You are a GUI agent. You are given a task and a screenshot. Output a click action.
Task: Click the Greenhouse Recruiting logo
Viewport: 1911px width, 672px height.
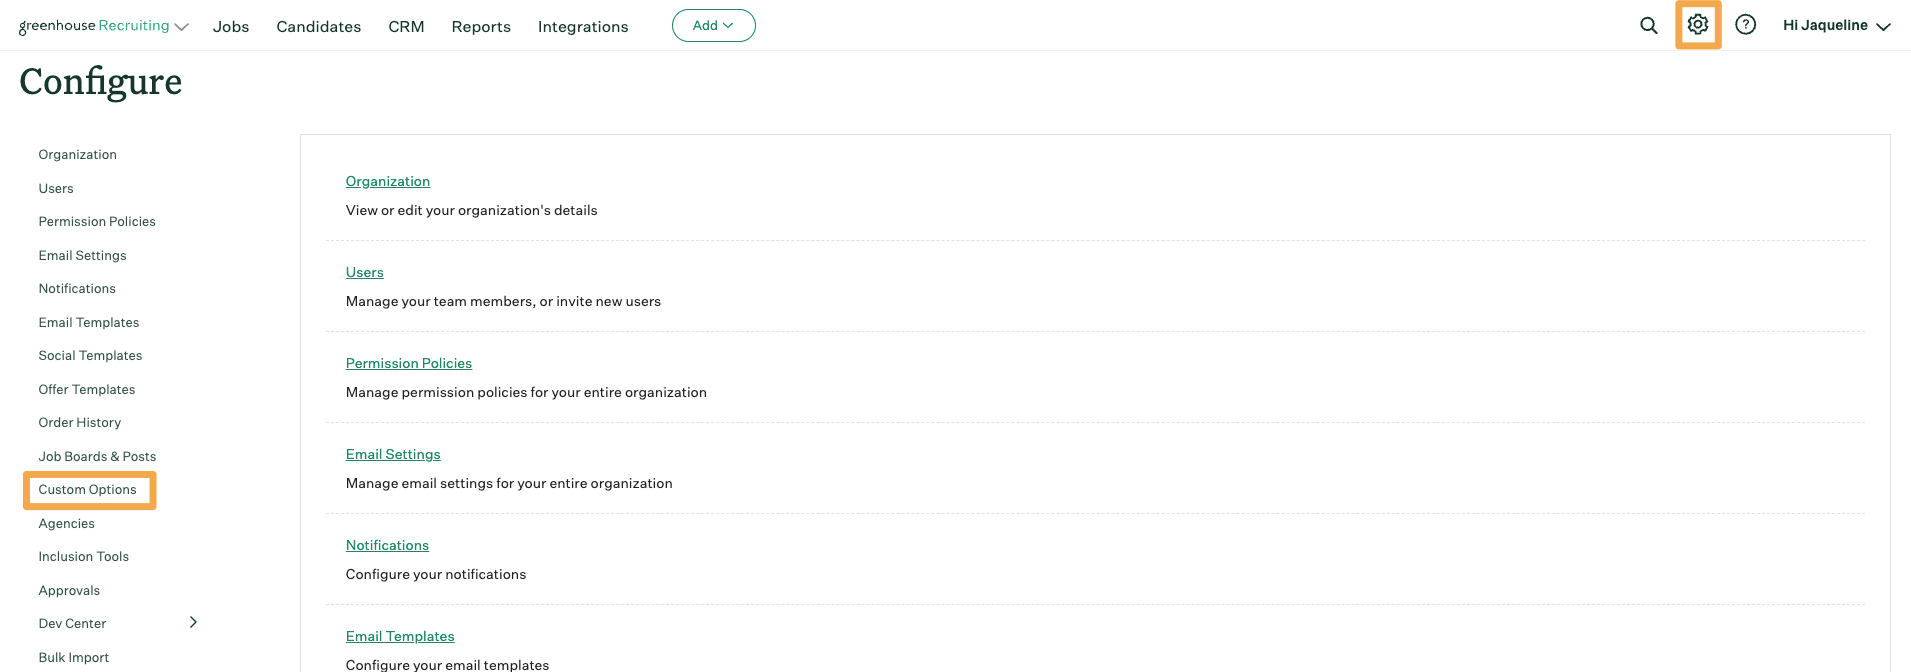coord(94,26)
